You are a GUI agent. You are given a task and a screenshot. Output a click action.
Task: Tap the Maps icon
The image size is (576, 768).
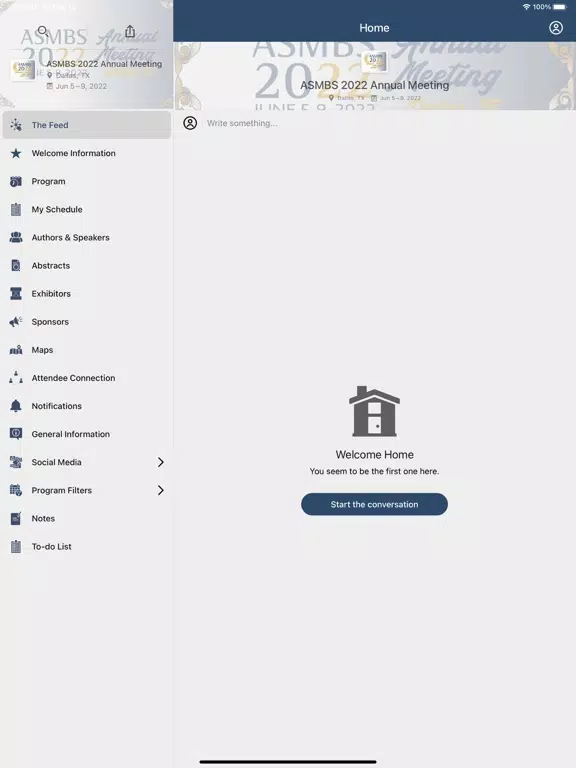[16, 350]
